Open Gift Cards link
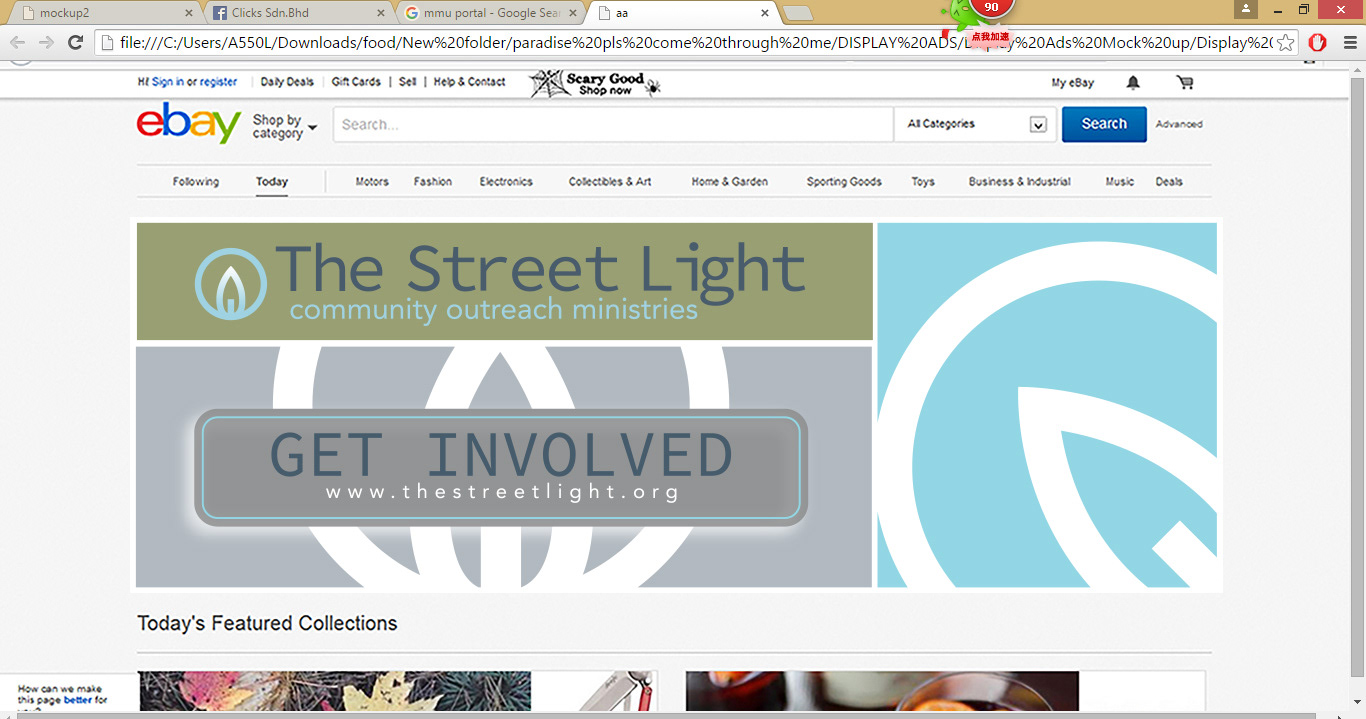 coord(356,82)
